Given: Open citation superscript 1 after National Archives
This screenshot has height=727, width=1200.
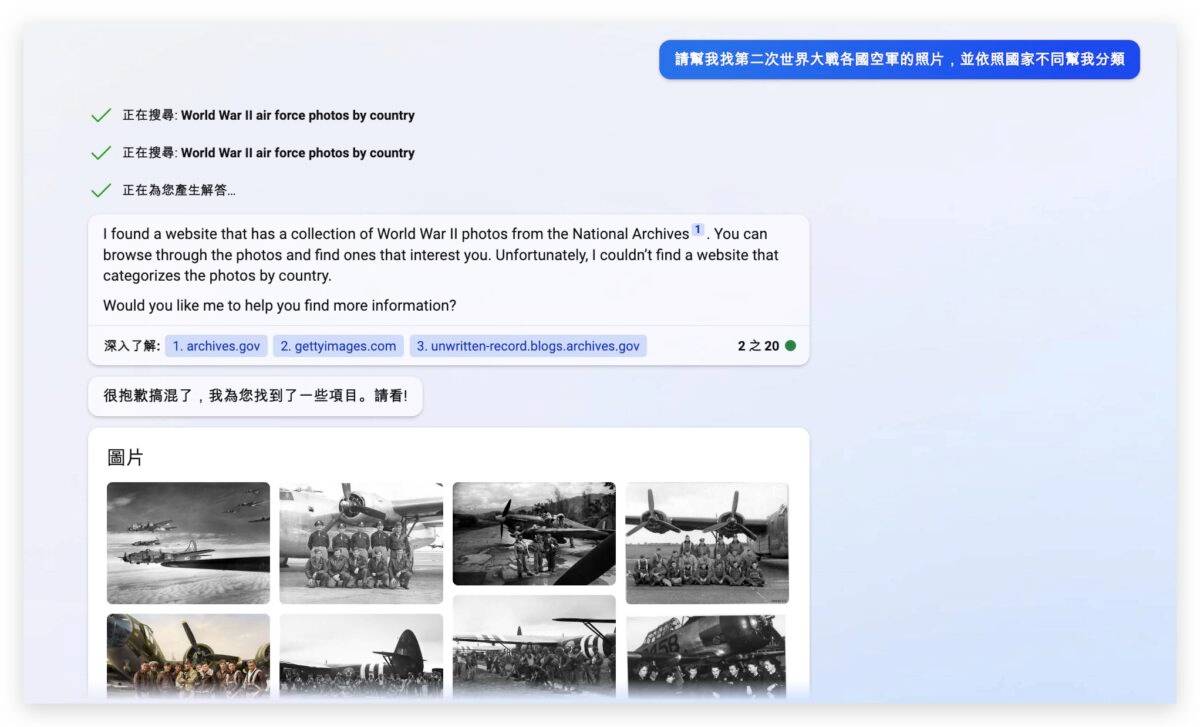Looking at the screenshot, I should click(x=698, y=230).
